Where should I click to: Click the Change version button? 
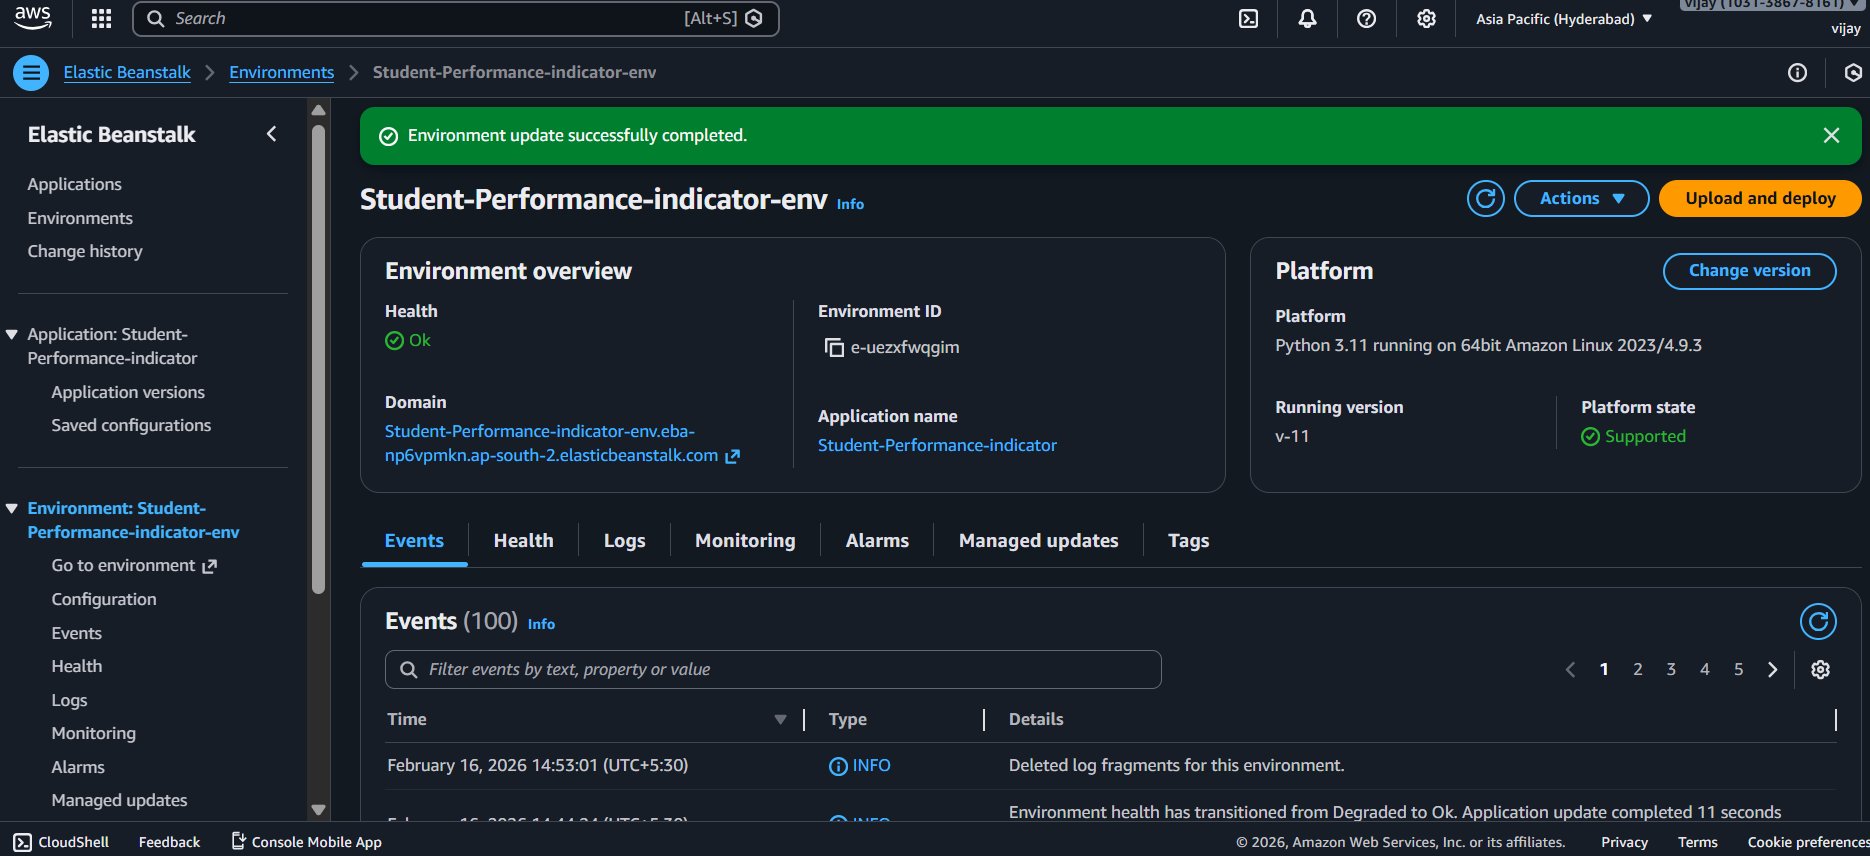(1749, 271)
